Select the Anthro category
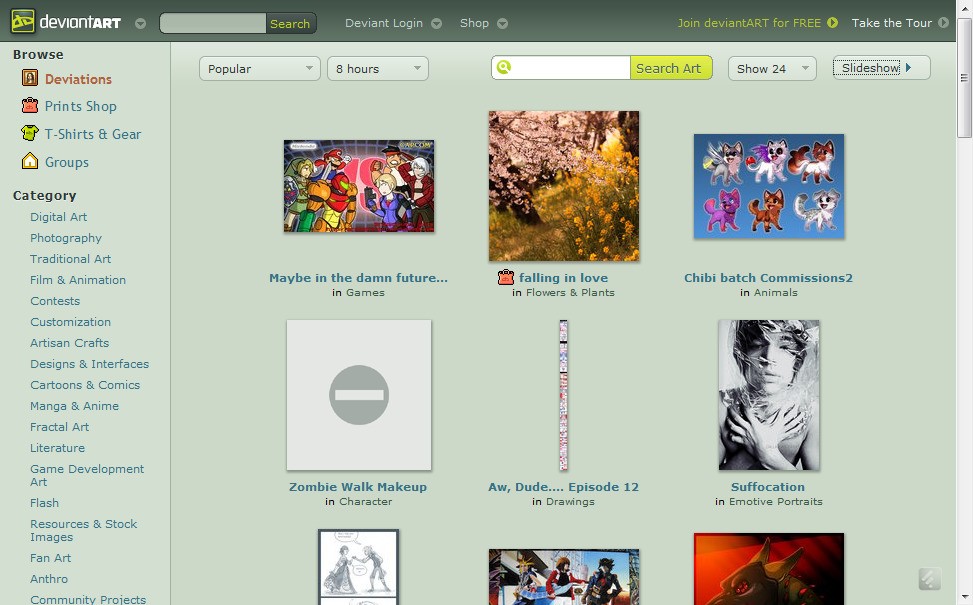973x605 pixels. (49, 579)
